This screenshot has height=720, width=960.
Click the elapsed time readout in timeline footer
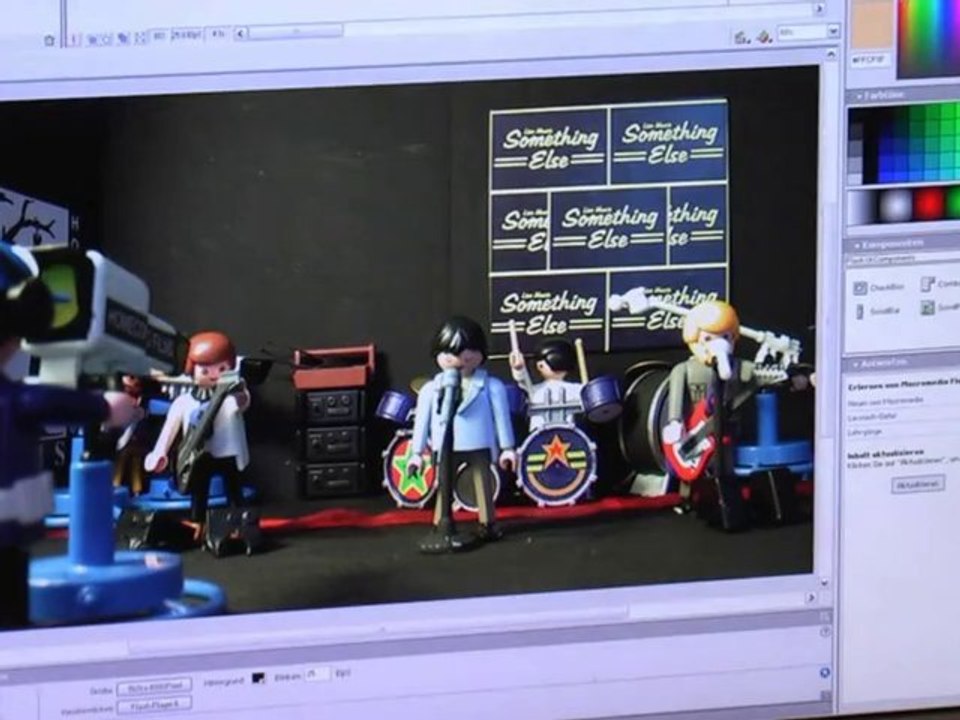click(217, 34)
